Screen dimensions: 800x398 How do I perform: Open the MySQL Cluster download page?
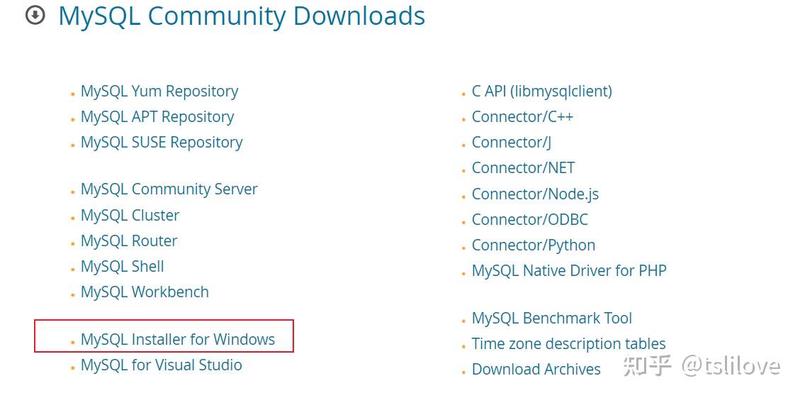[x=130, y=215]
